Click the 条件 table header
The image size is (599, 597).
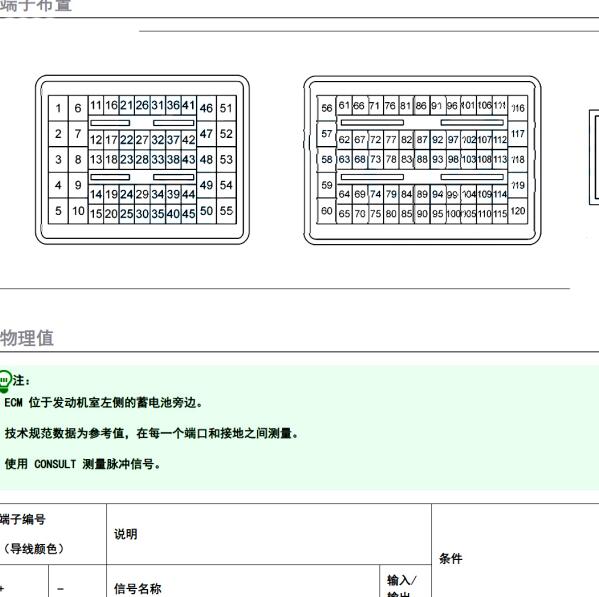click(x=451, y=559)
